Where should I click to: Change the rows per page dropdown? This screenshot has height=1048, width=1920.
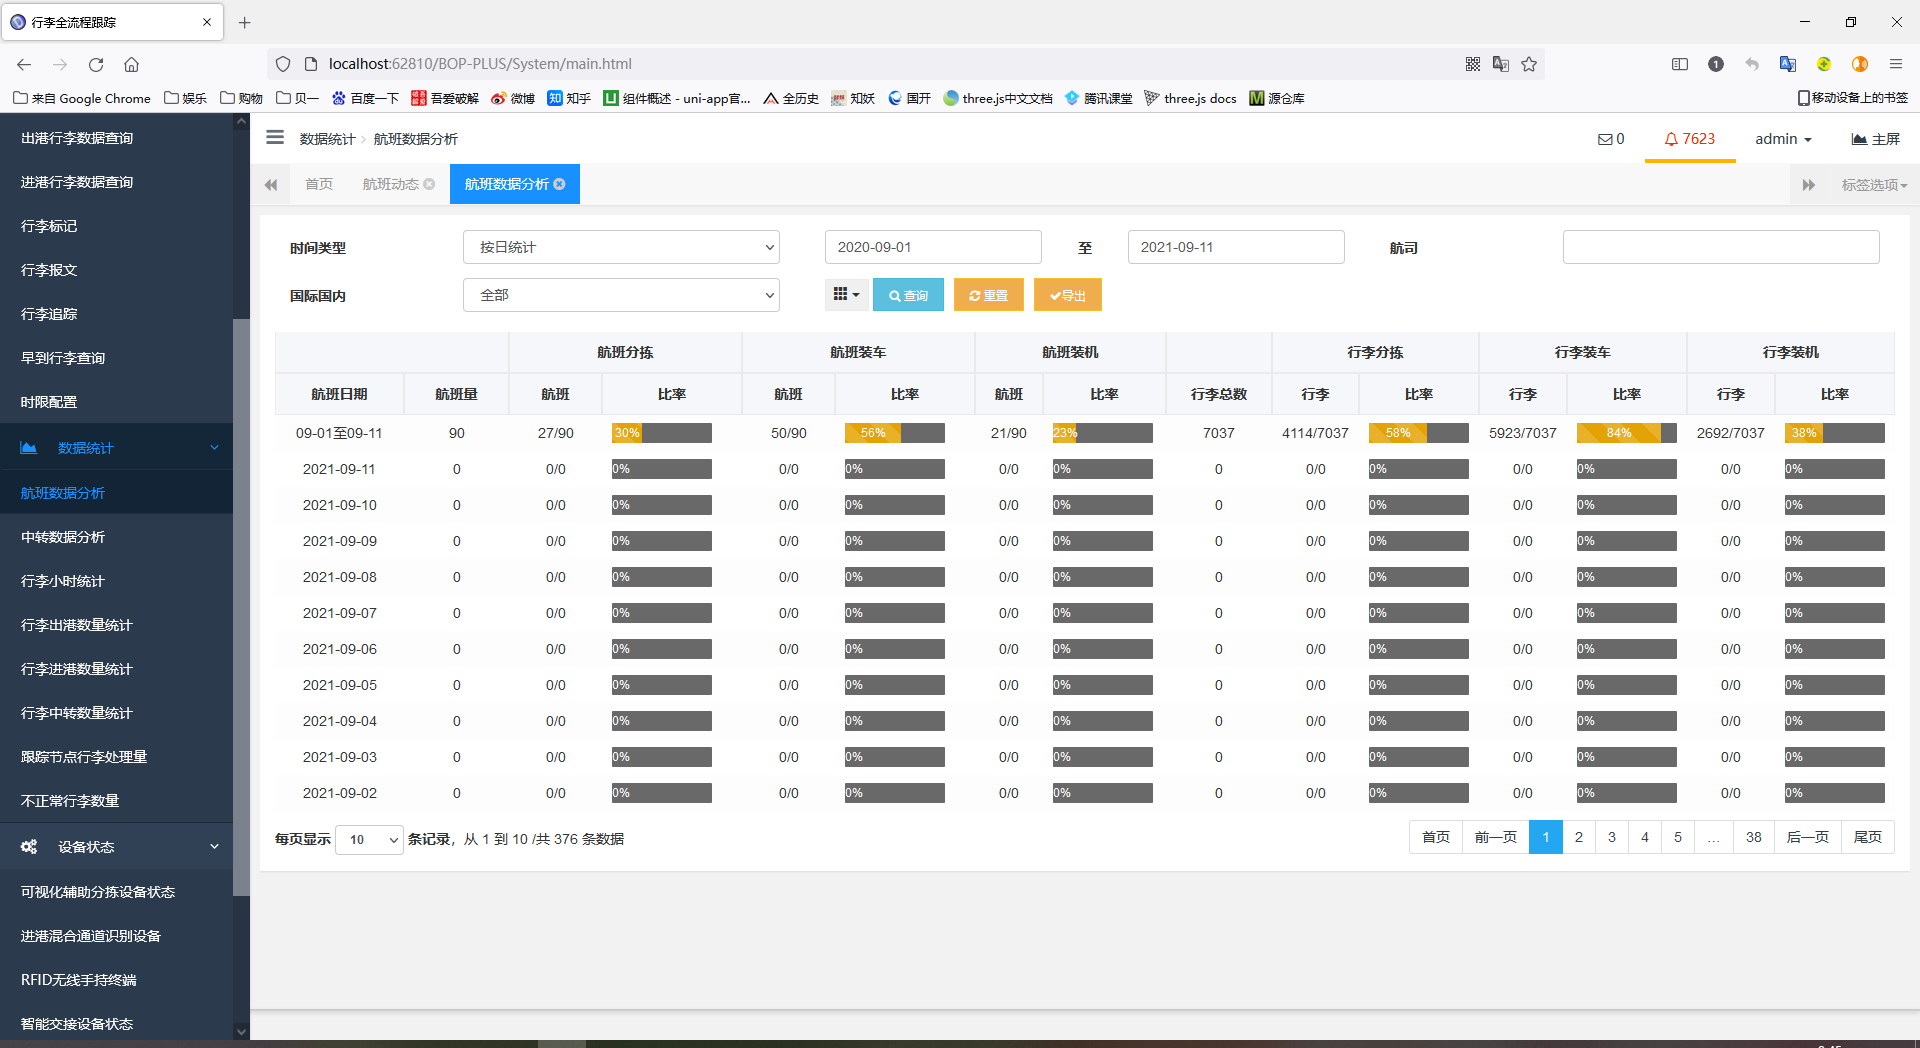[x=369, y=839]
